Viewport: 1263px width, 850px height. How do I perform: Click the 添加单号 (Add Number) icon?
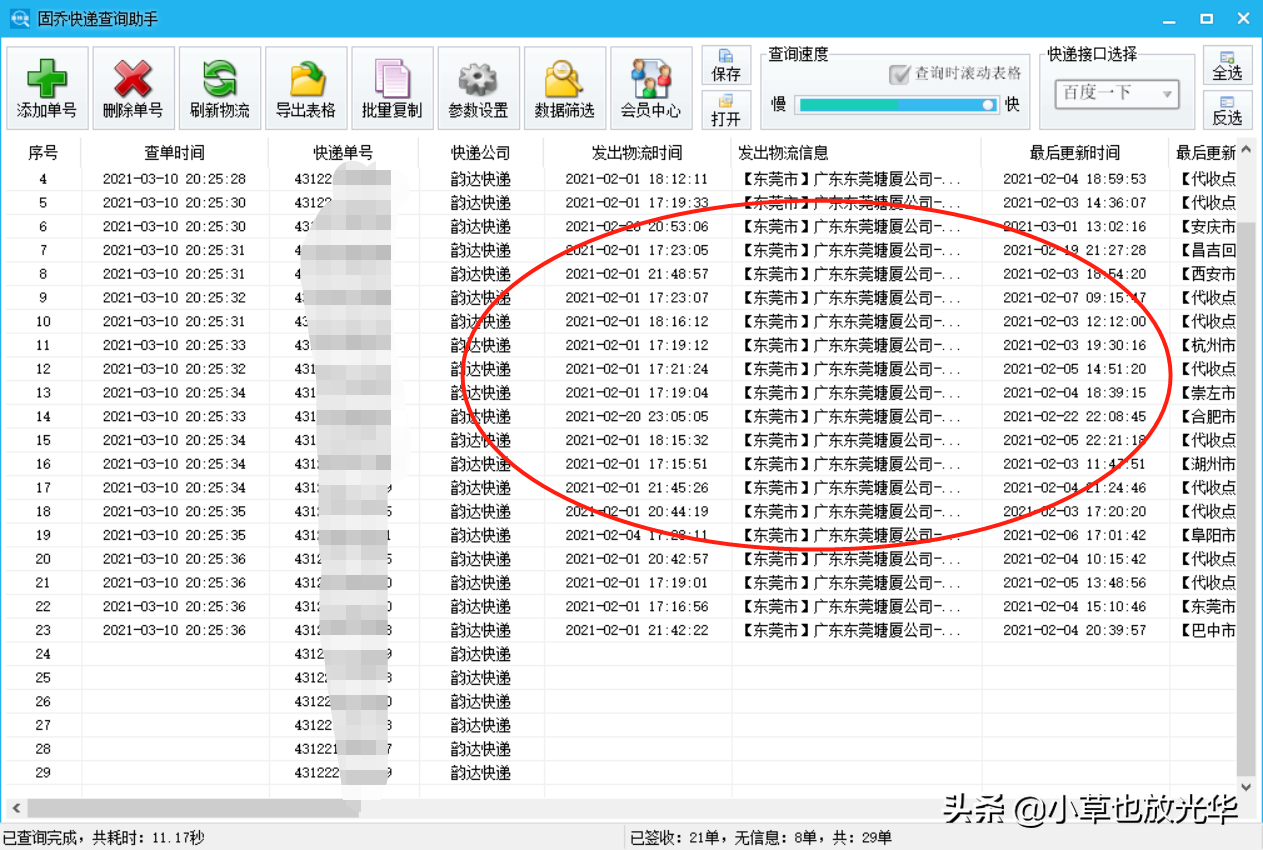[x=47, y=87]
